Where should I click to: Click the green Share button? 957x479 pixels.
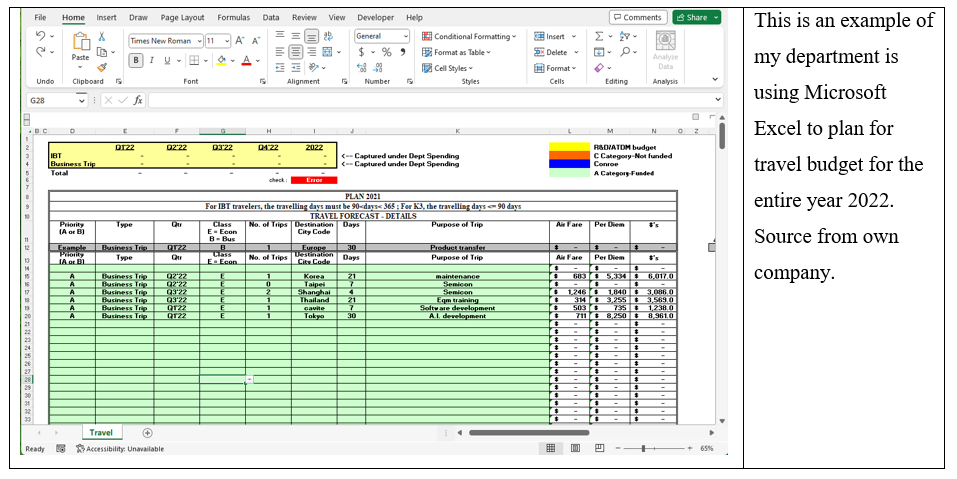point(696,17)
